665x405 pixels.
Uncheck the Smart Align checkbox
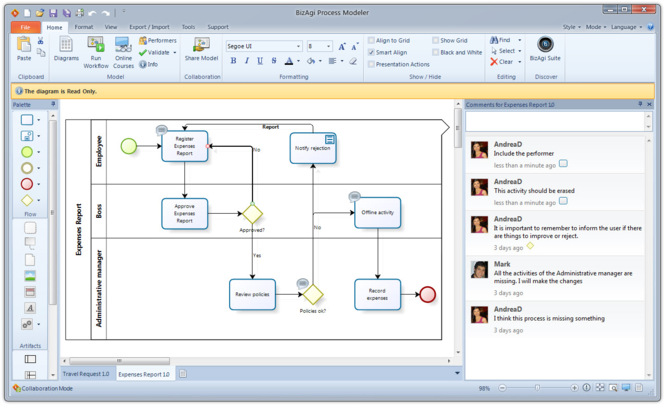click(371, 52)
